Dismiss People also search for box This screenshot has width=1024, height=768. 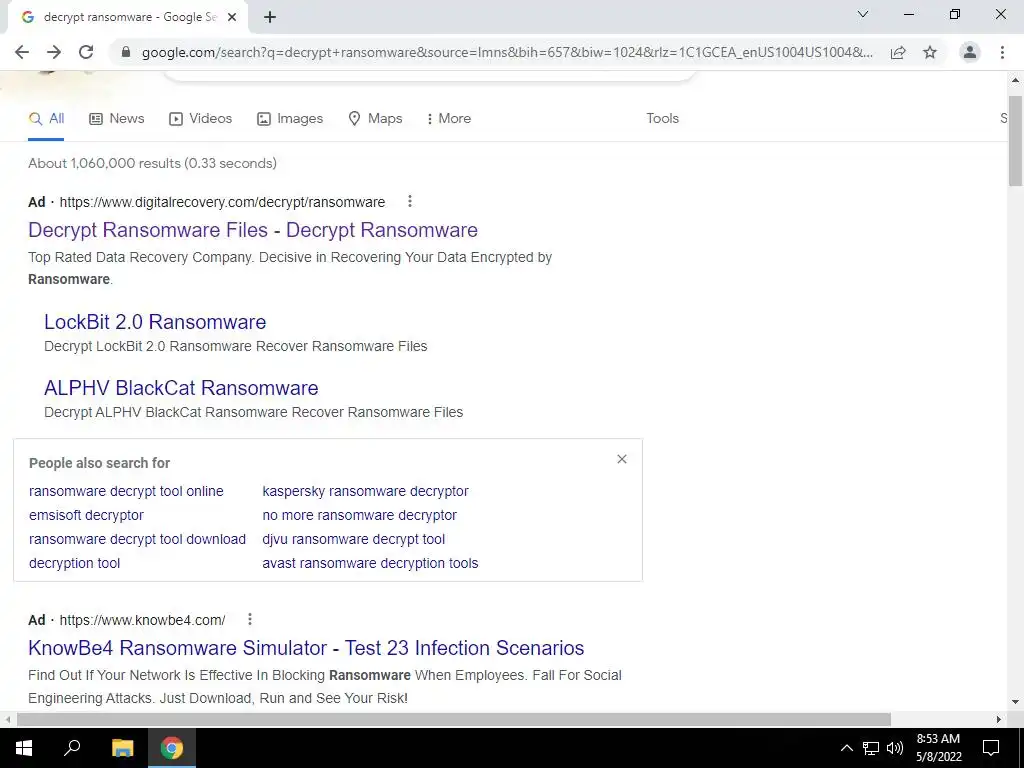[622, 459]
